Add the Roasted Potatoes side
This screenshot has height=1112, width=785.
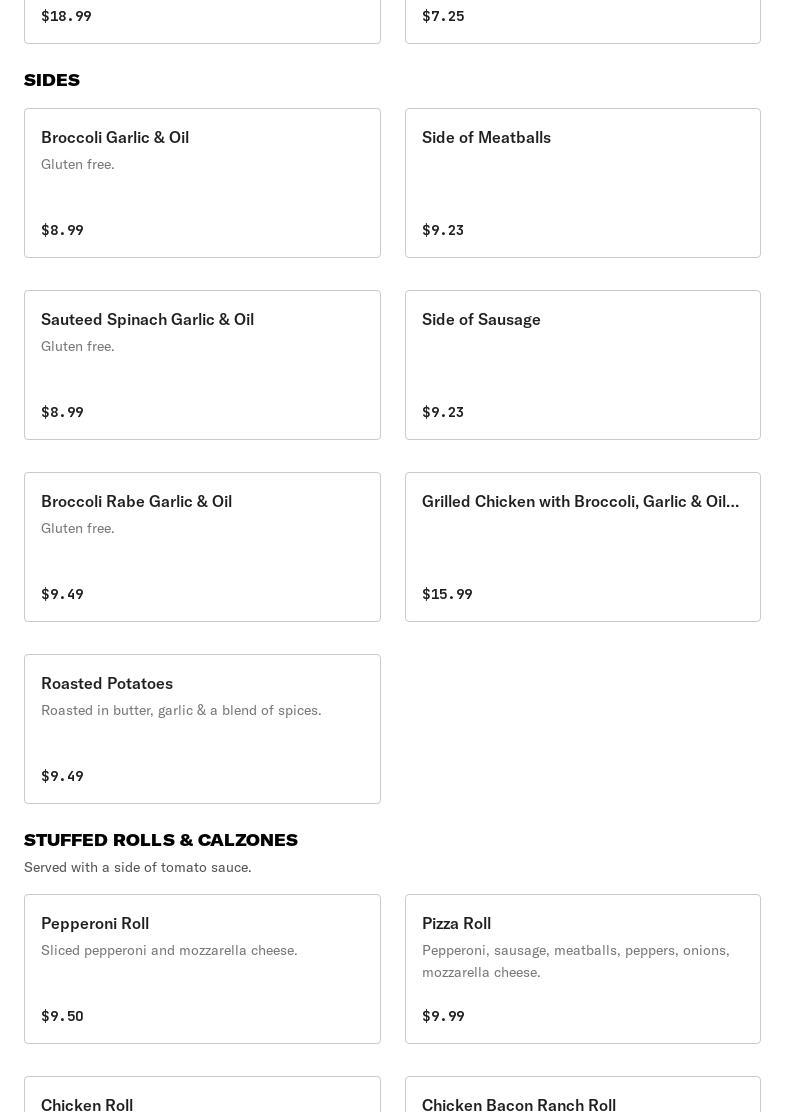point(202,729)
